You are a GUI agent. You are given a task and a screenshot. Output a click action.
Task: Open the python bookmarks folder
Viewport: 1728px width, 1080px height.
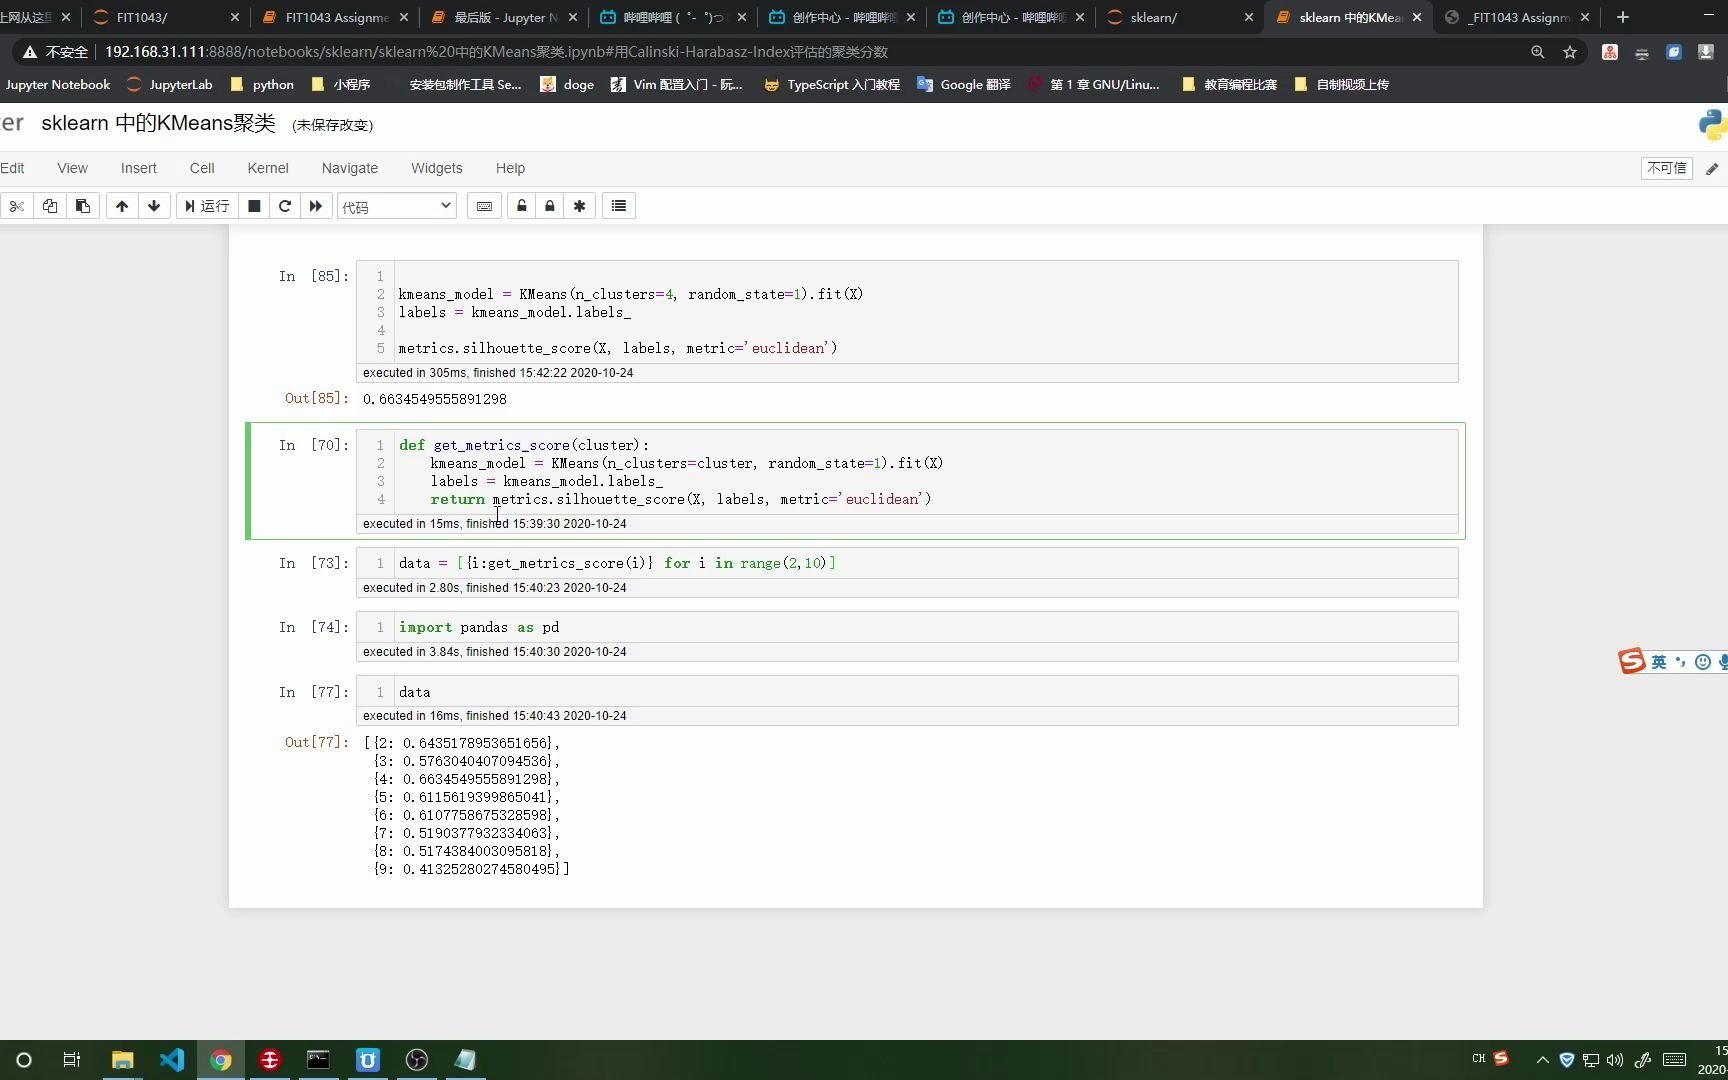[262, 84]
